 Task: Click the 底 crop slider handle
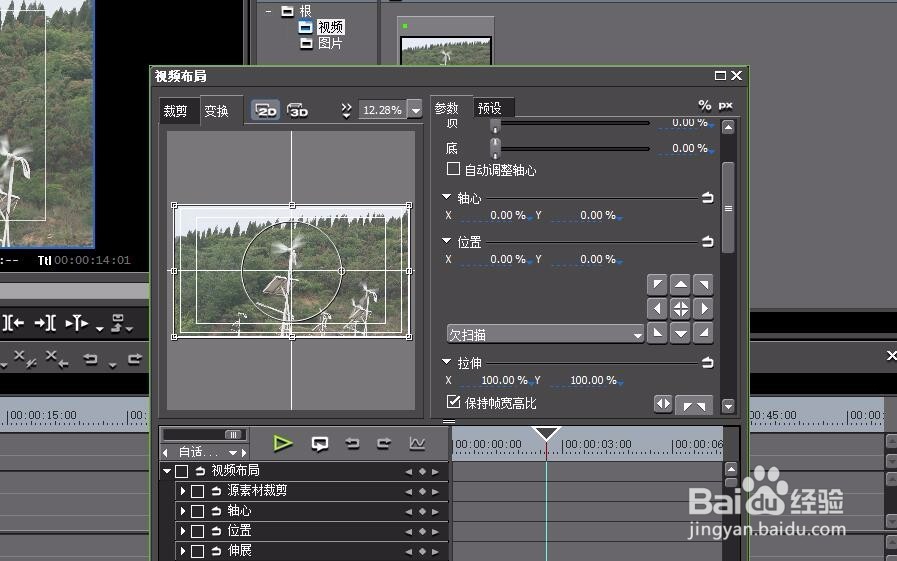(495, 148)
